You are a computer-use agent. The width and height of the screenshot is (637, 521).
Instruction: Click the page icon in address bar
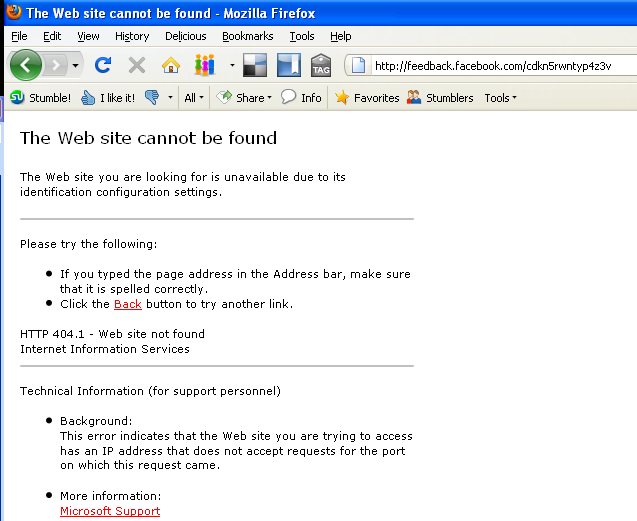click(x=358, y=65)
